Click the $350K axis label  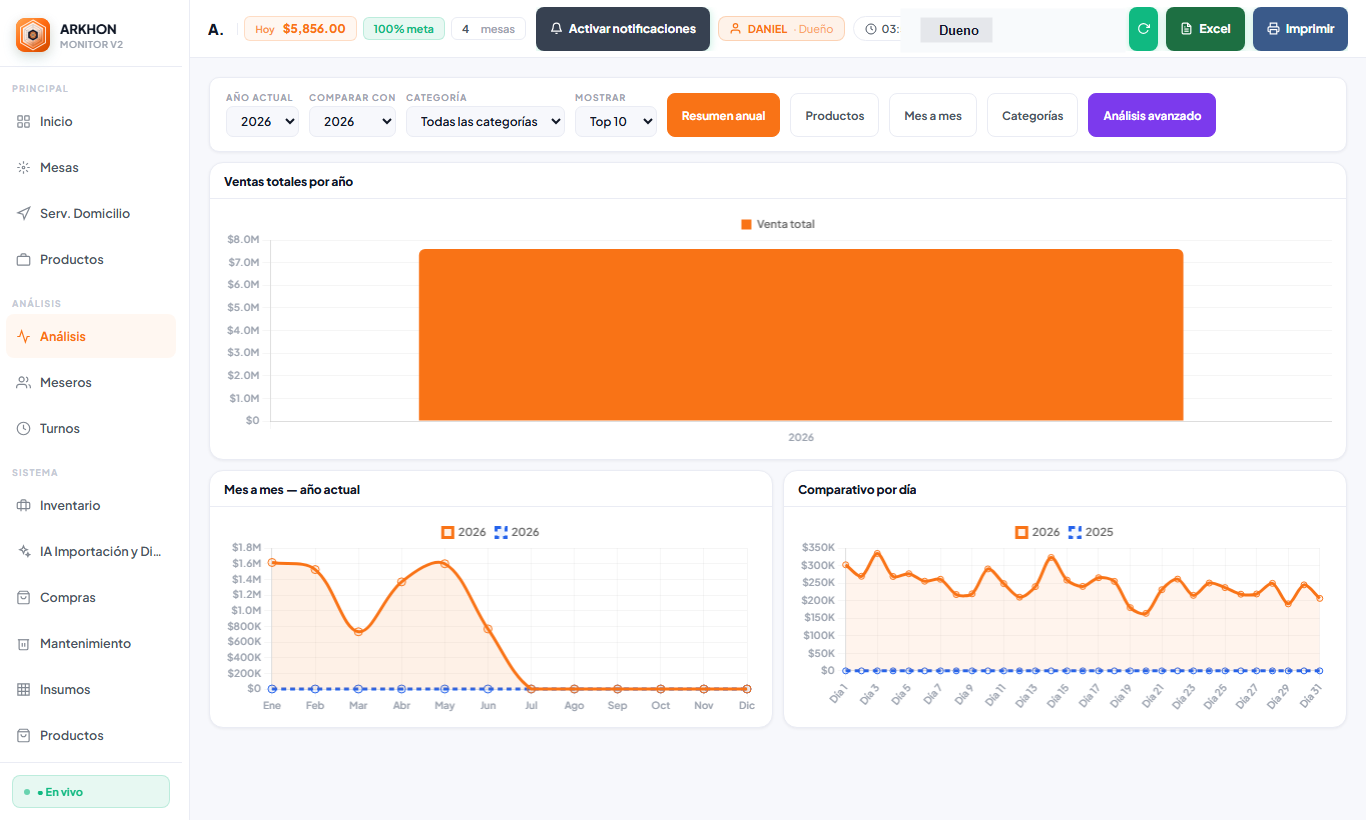(x=818, y=547)
